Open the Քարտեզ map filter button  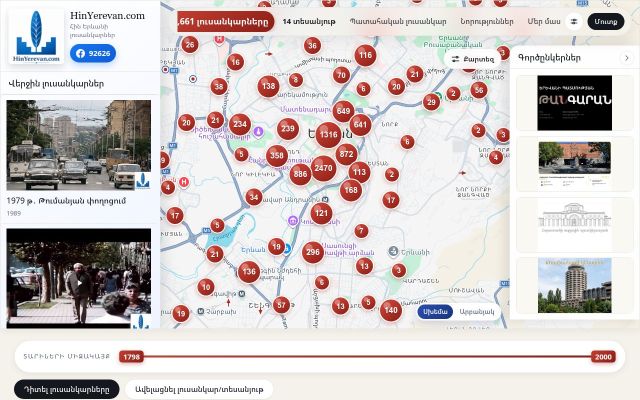click(472, 59)
